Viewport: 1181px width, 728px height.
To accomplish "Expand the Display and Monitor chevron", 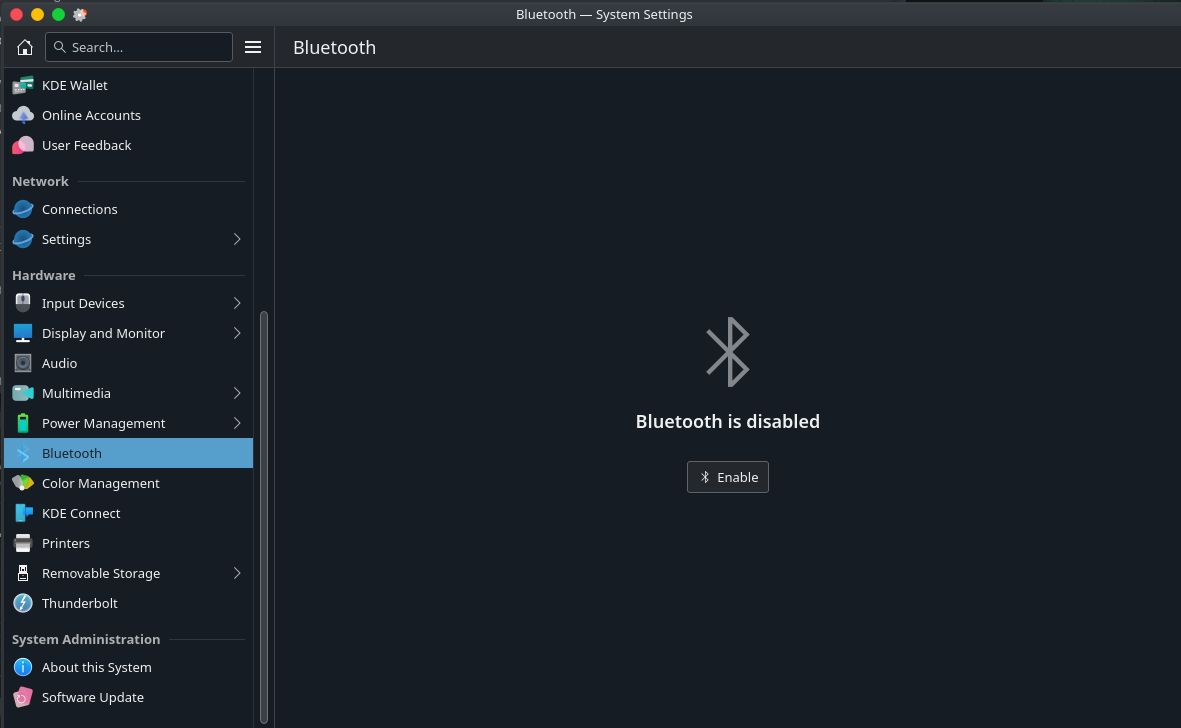I will point(237,334).
